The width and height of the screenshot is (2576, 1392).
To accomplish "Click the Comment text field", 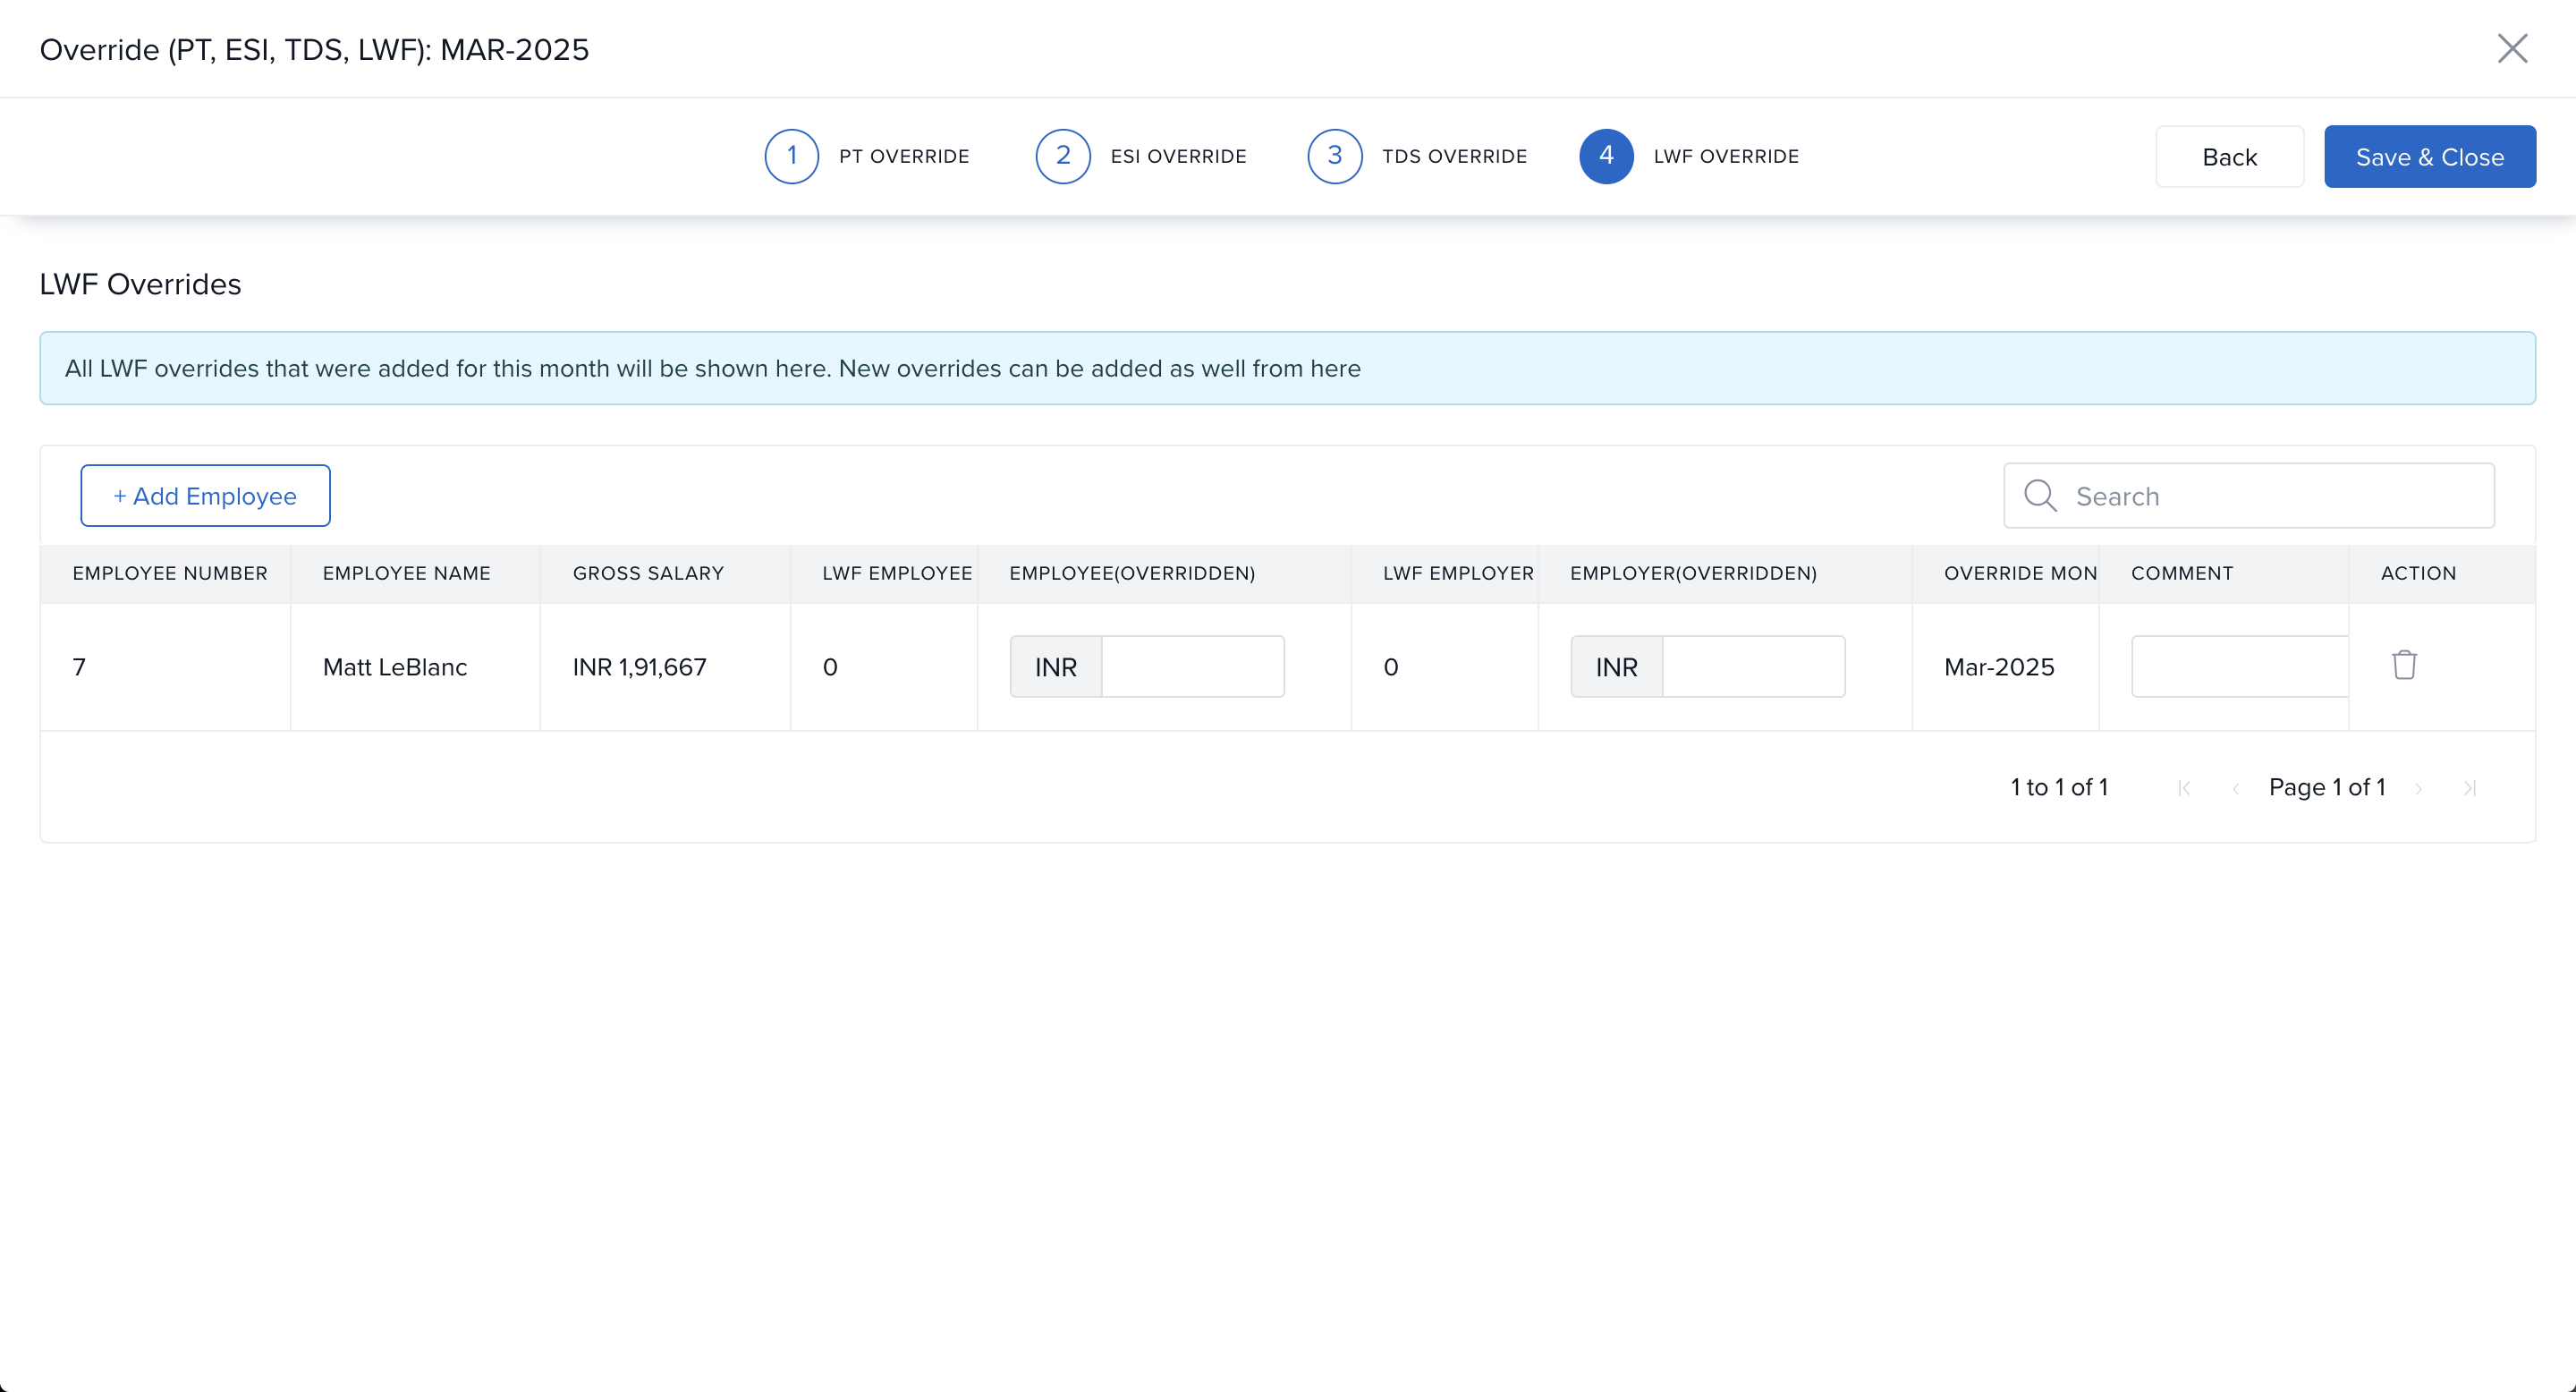I will [x=2239, y=667].
